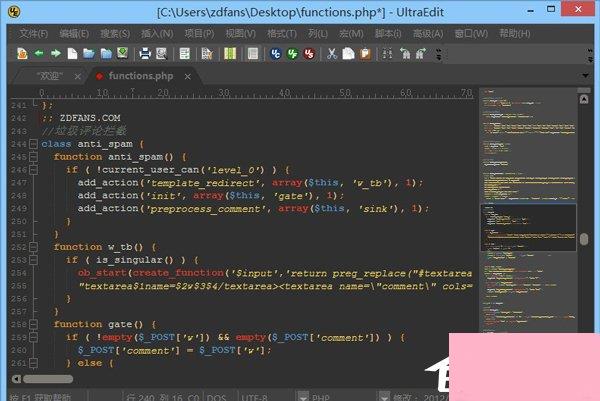Launch UltraFinder with the green UF icon
The height and width of the screenshot is (401, 600).
[293, 54]
